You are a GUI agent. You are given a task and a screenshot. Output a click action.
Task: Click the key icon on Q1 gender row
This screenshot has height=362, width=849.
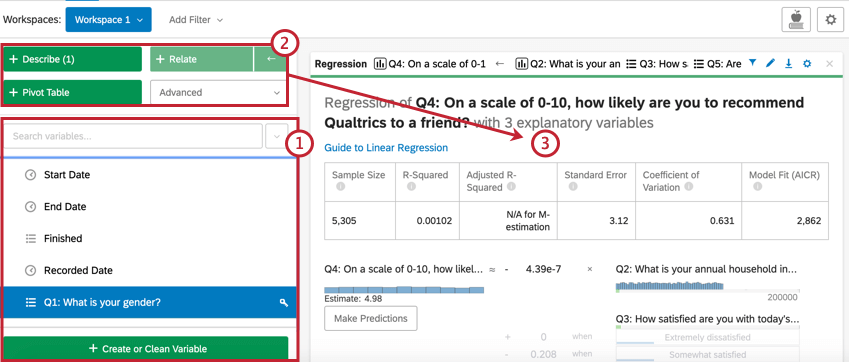pyautogui.click(x=283, y=303)
